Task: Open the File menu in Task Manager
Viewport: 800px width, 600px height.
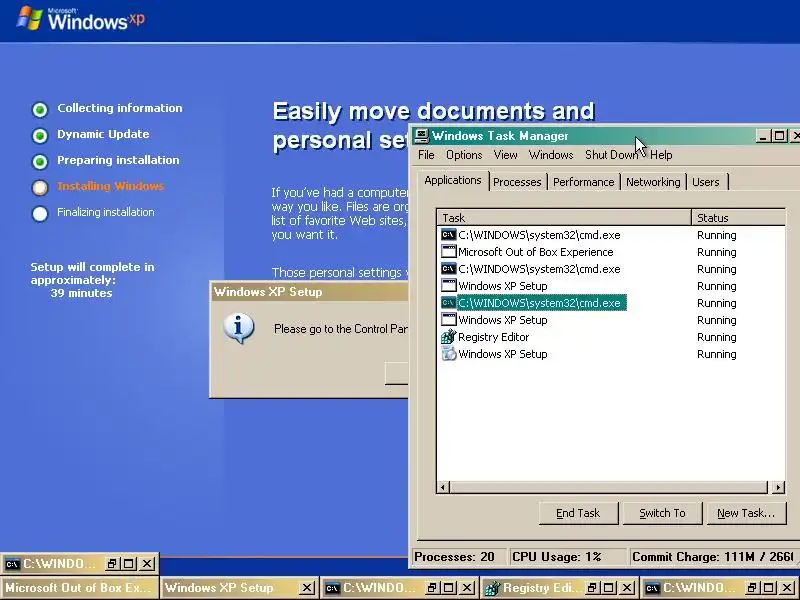Action: click(426, 155)
